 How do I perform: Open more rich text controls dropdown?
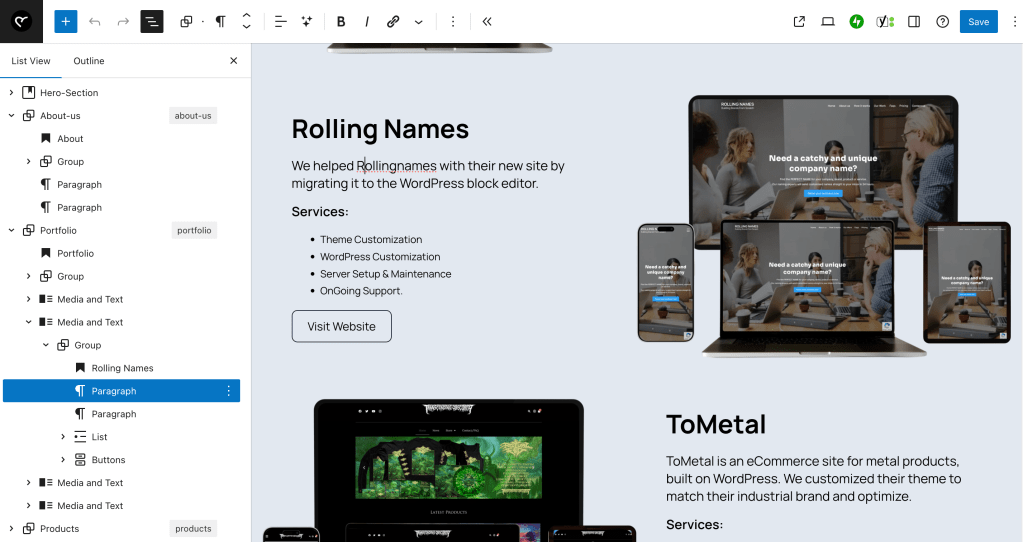[x=418, y=22]
